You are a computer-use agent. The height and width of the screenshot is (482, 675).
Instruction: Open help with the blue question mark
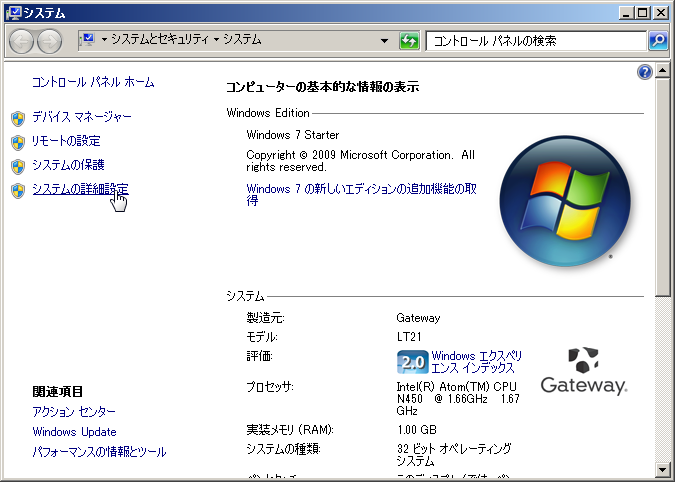click(644, 72)
